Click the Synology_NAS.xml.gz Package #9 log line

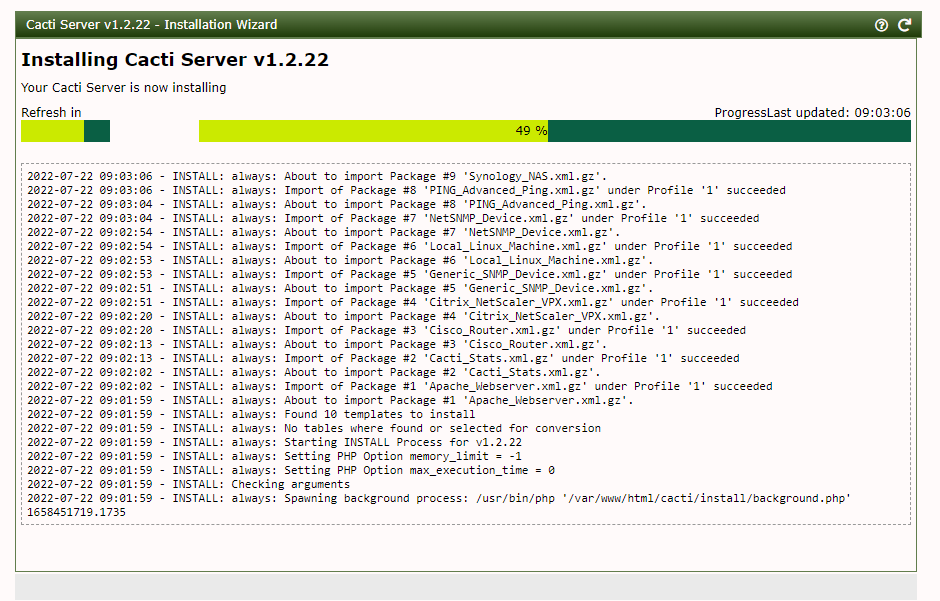tap(317, 176)
